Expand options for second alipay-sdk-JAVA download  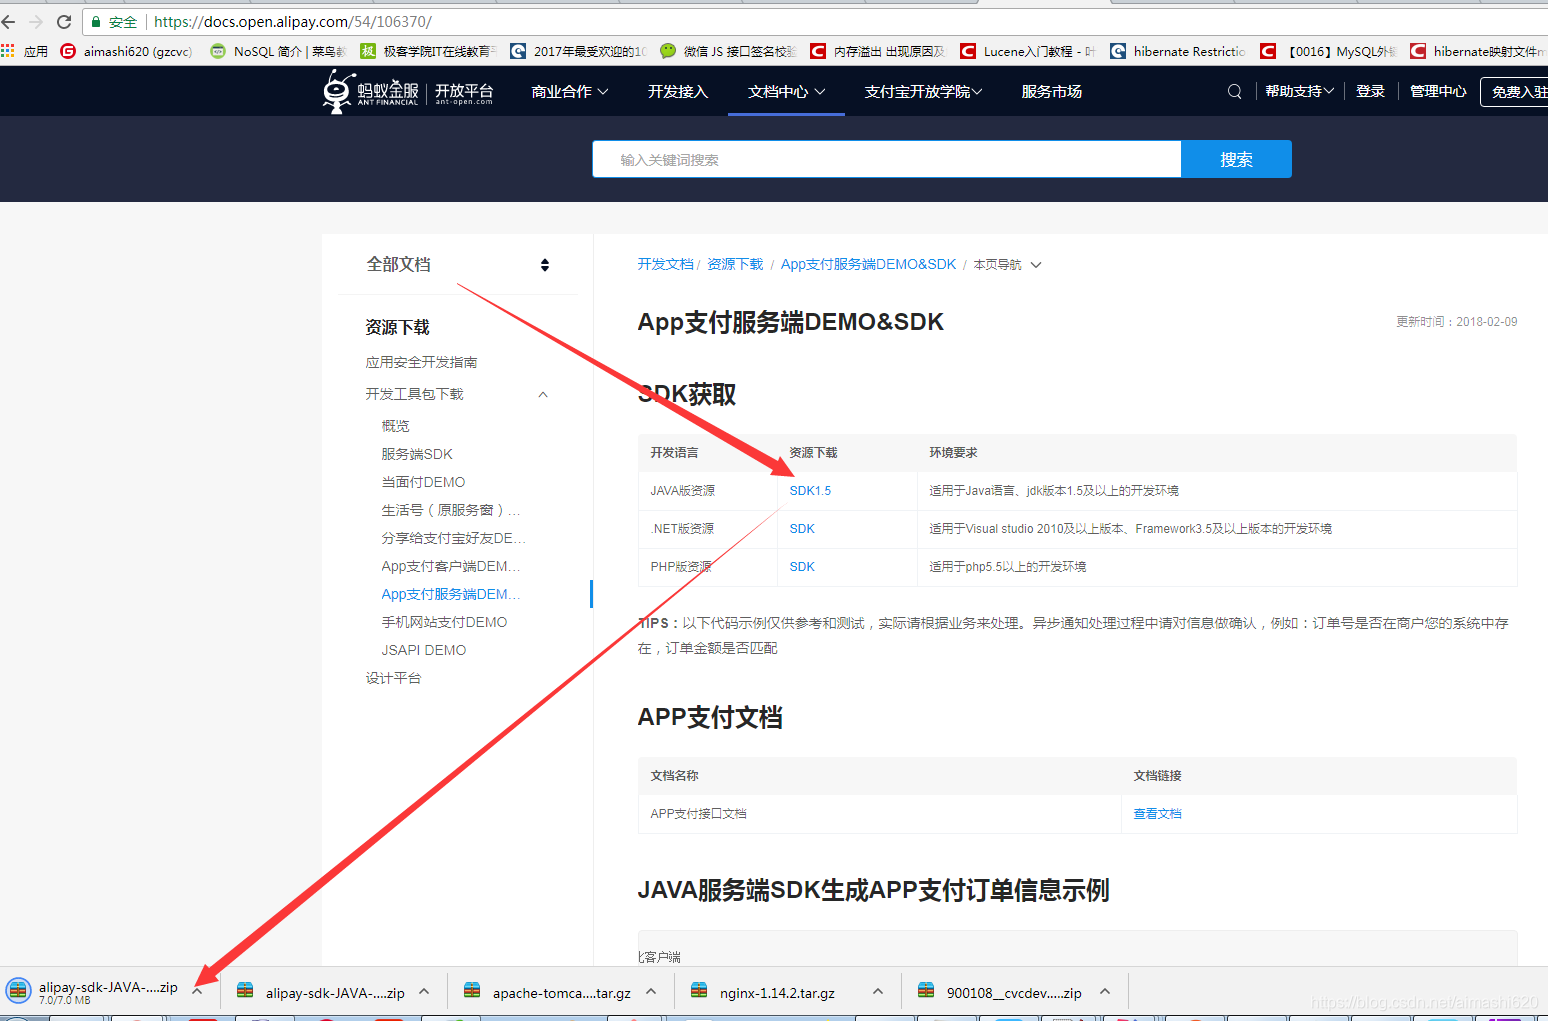click(x=424, y=991)
